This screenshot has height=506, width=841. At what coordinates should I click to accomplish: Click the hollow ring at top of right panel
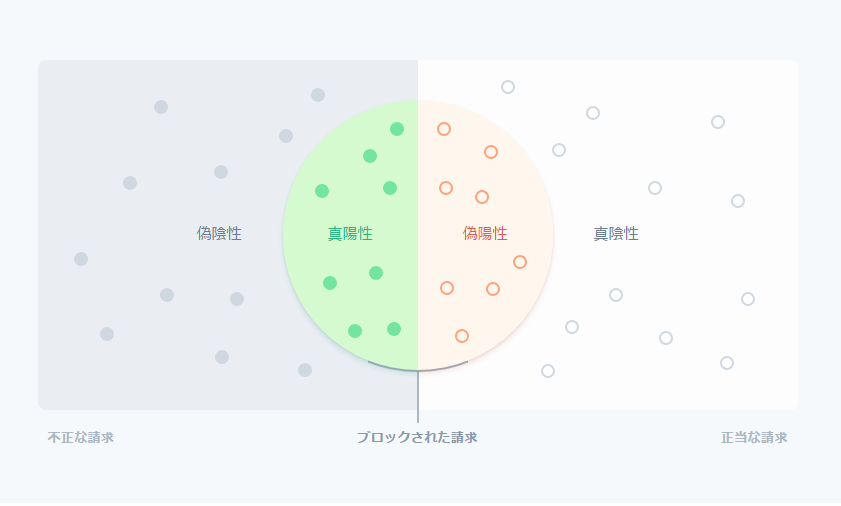point(508,87)
